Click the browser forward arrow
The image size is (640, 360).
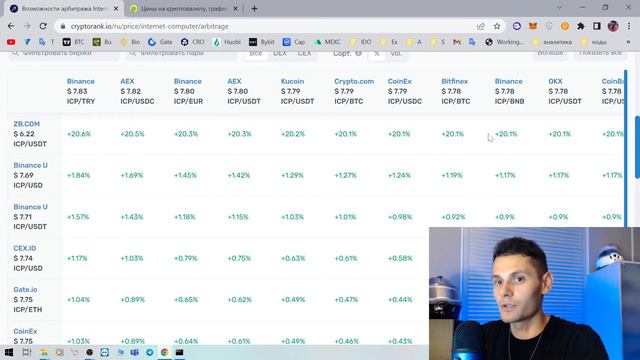pos(27,26)
